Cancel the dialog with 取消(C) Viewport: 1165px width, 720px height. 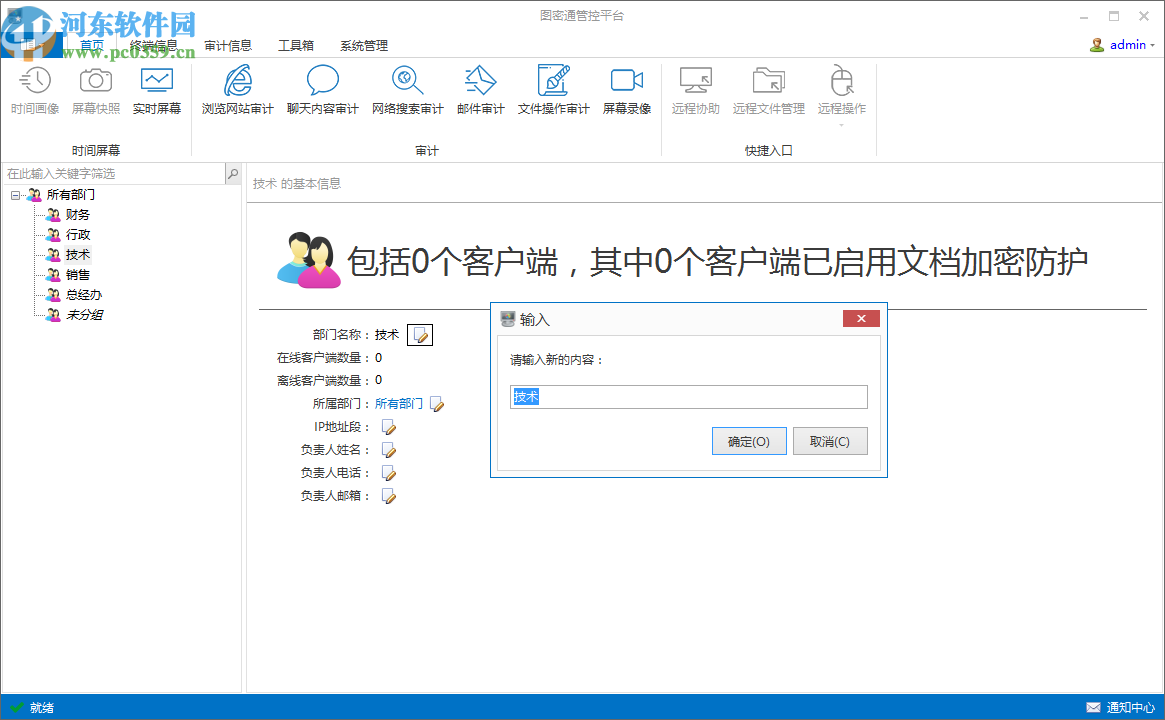pos(830,441)
